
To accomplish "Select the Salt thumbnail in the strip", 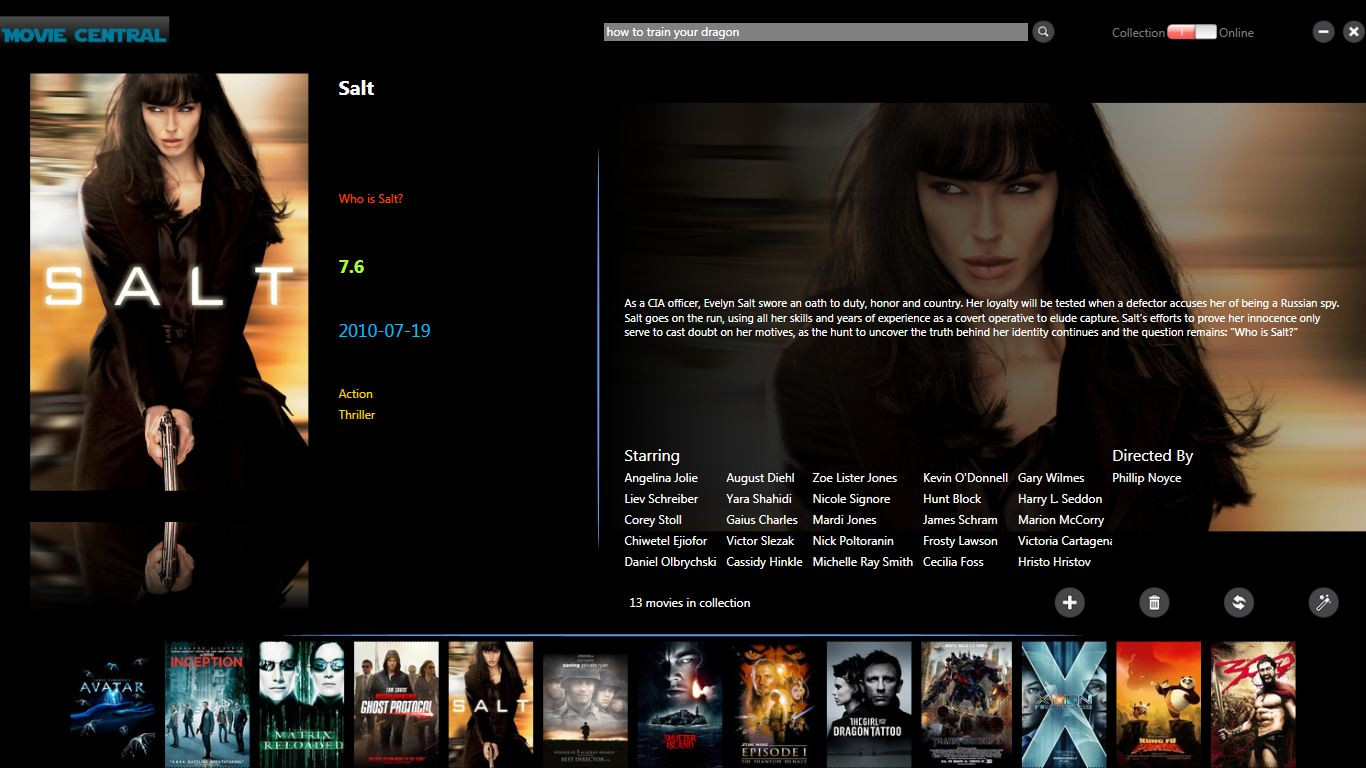I will [x=491, y=705].
